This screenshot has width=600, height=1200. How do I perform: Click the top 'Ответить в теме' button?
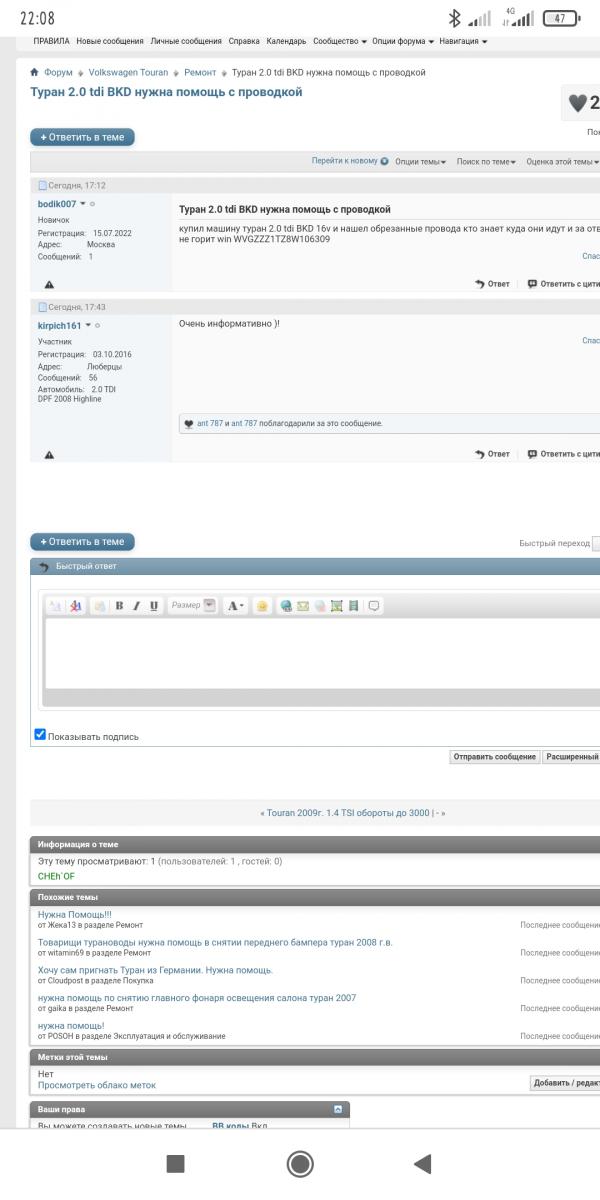[x=82, y=137]
